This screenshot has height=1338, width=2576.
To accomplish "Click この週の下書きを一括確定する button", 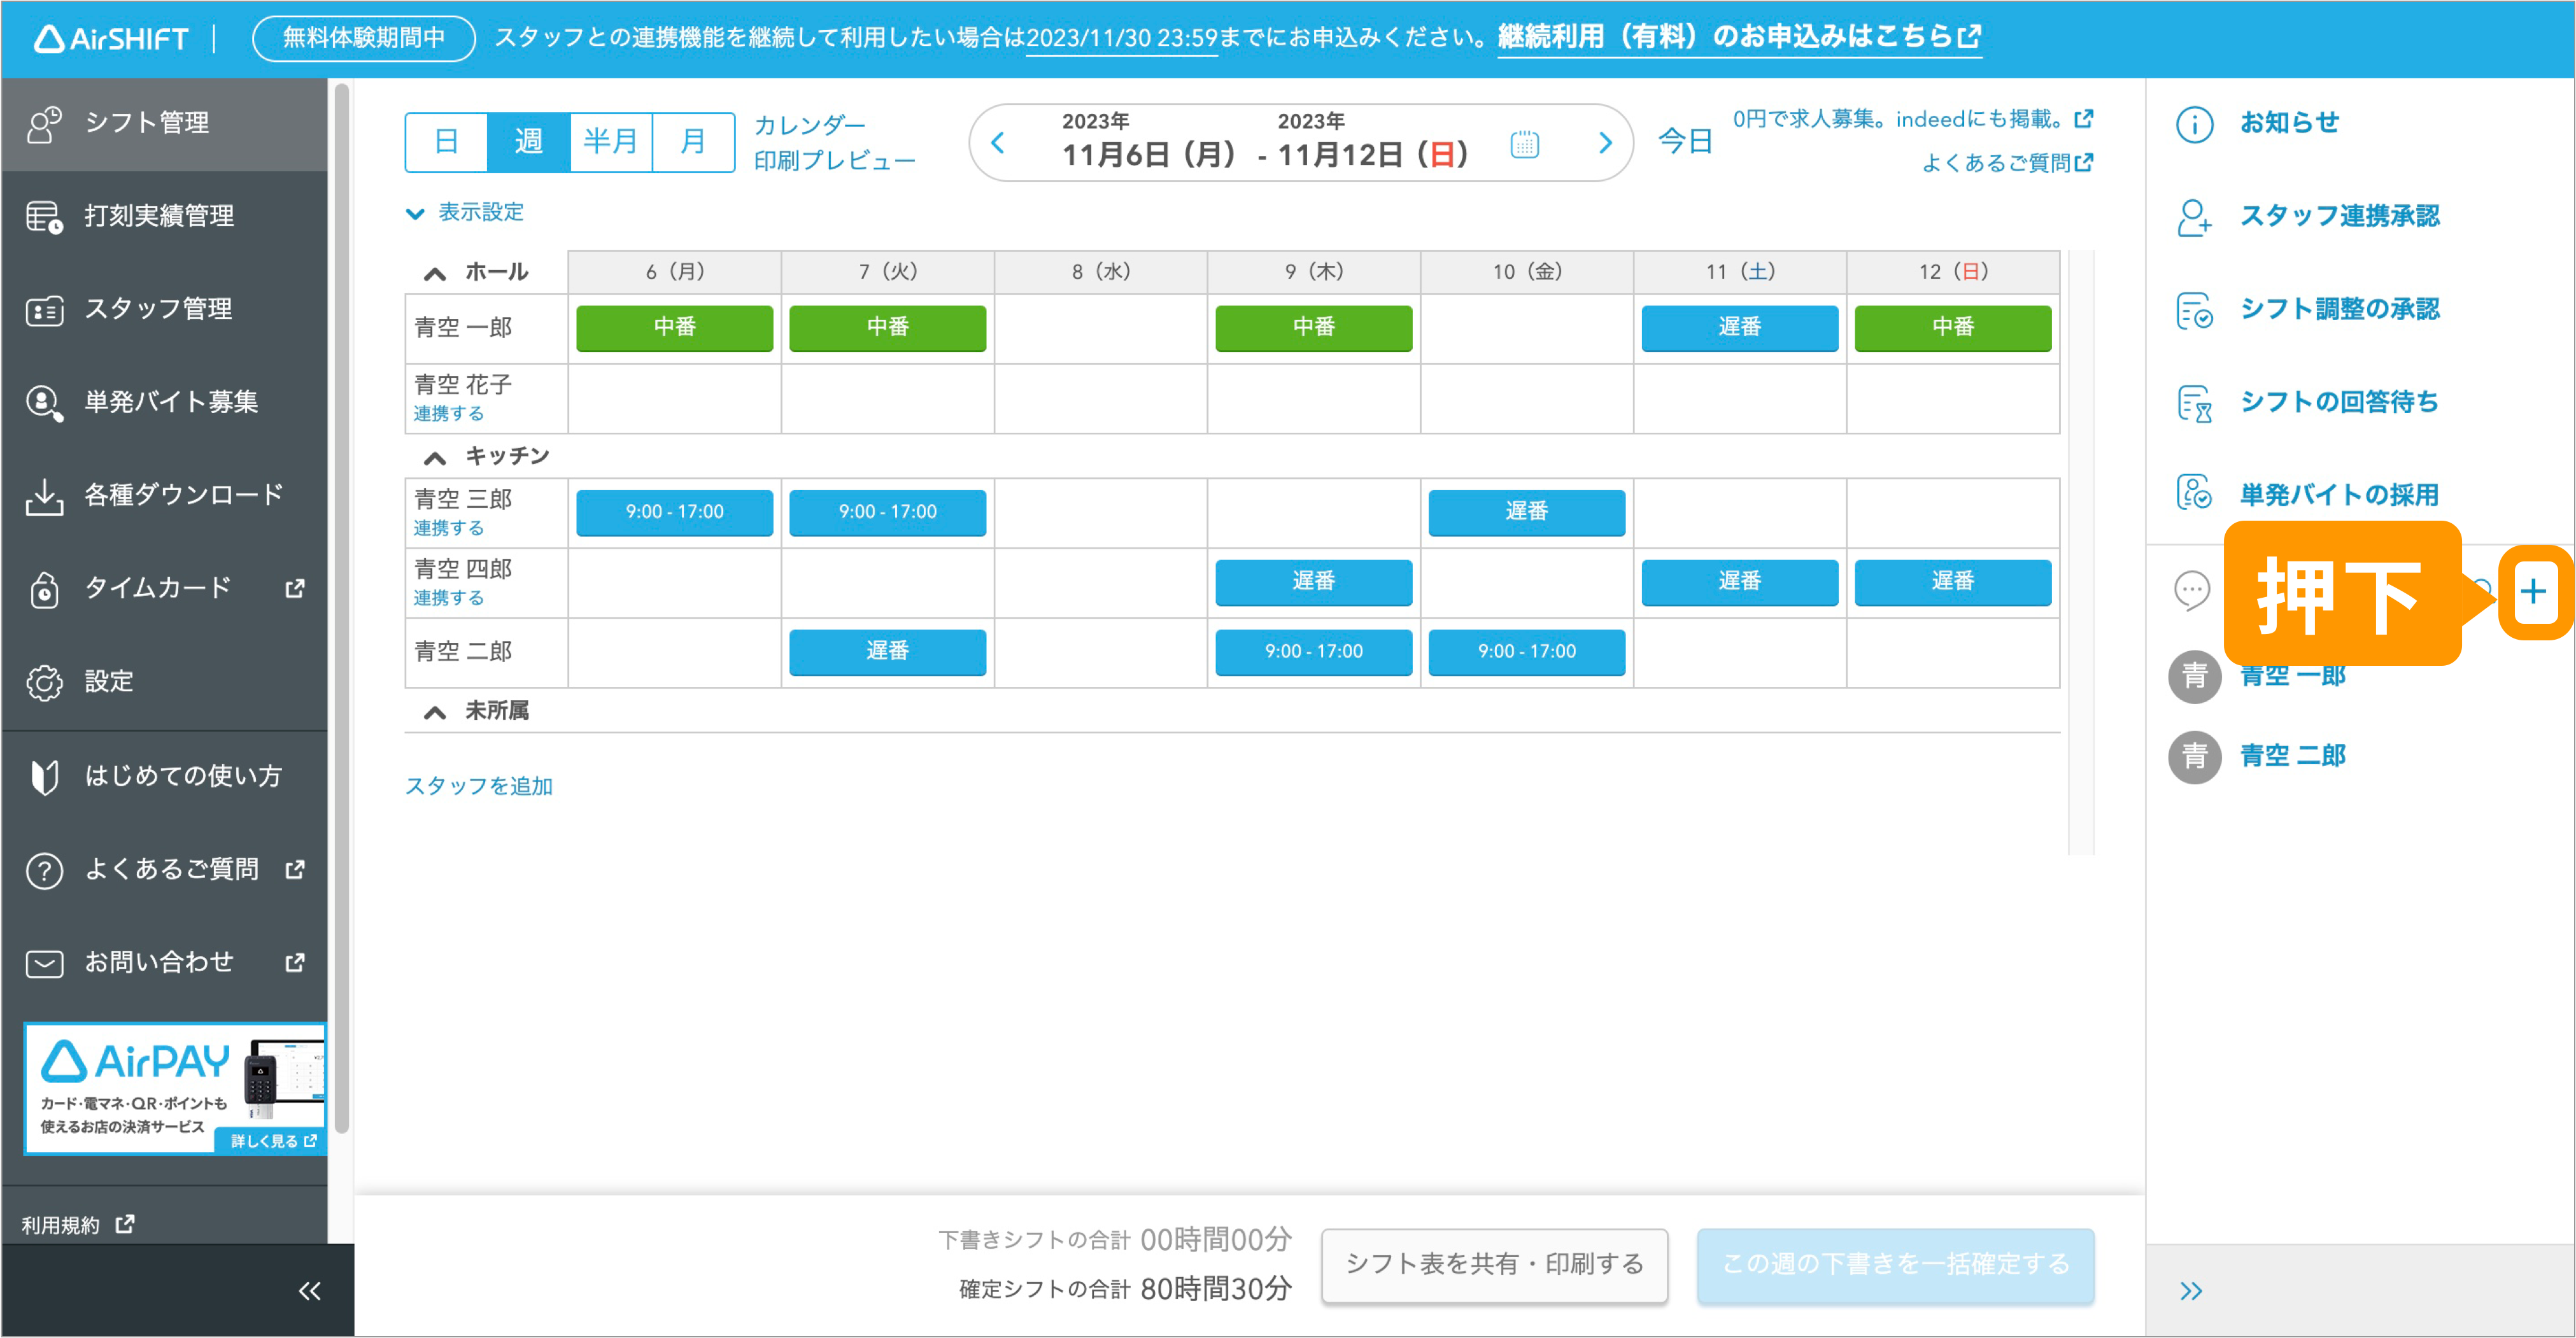I will coord(1895,1265).
